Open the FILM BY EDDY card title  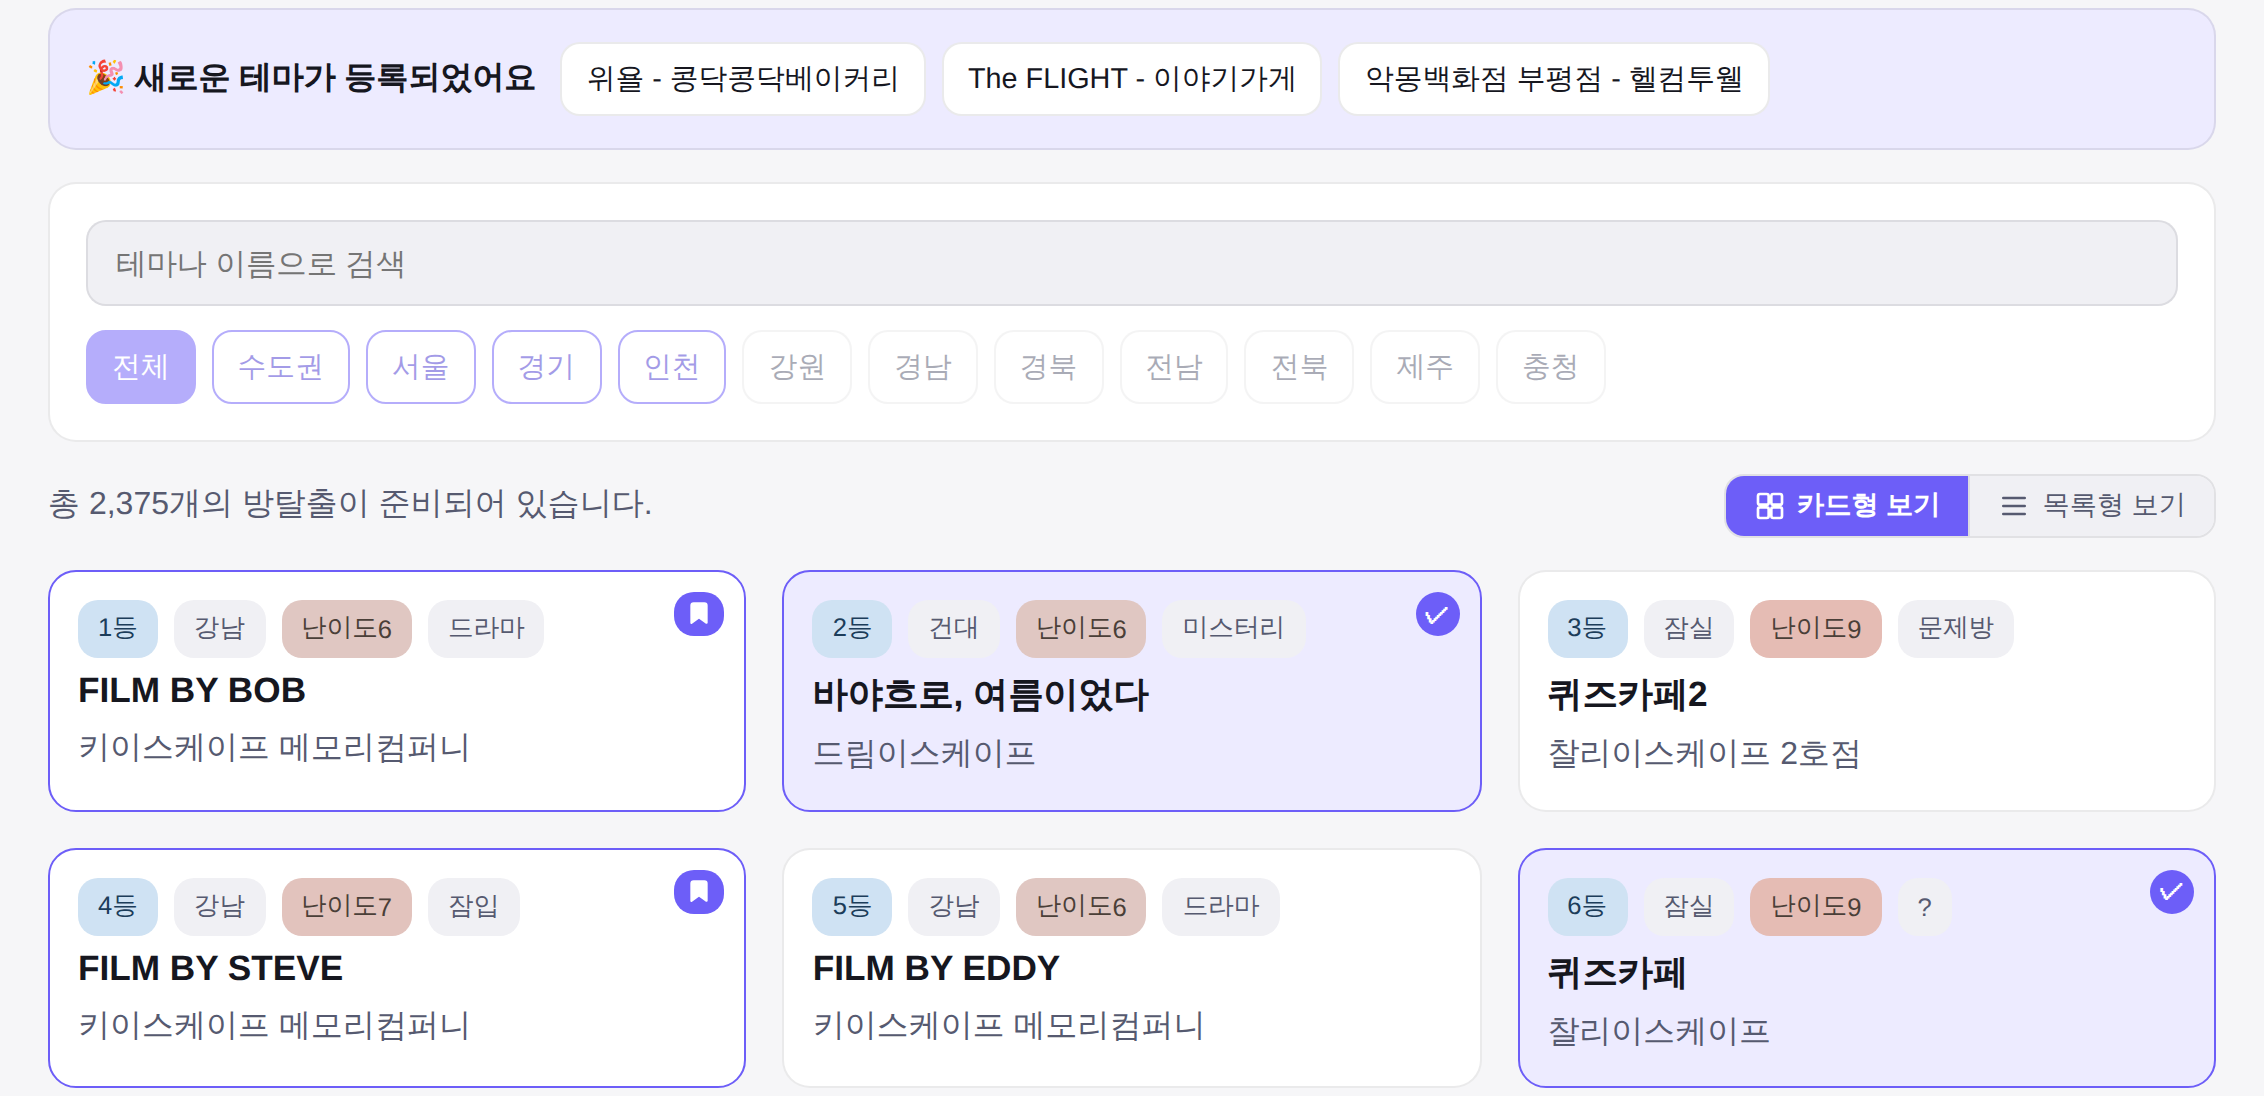pos(936,968)
